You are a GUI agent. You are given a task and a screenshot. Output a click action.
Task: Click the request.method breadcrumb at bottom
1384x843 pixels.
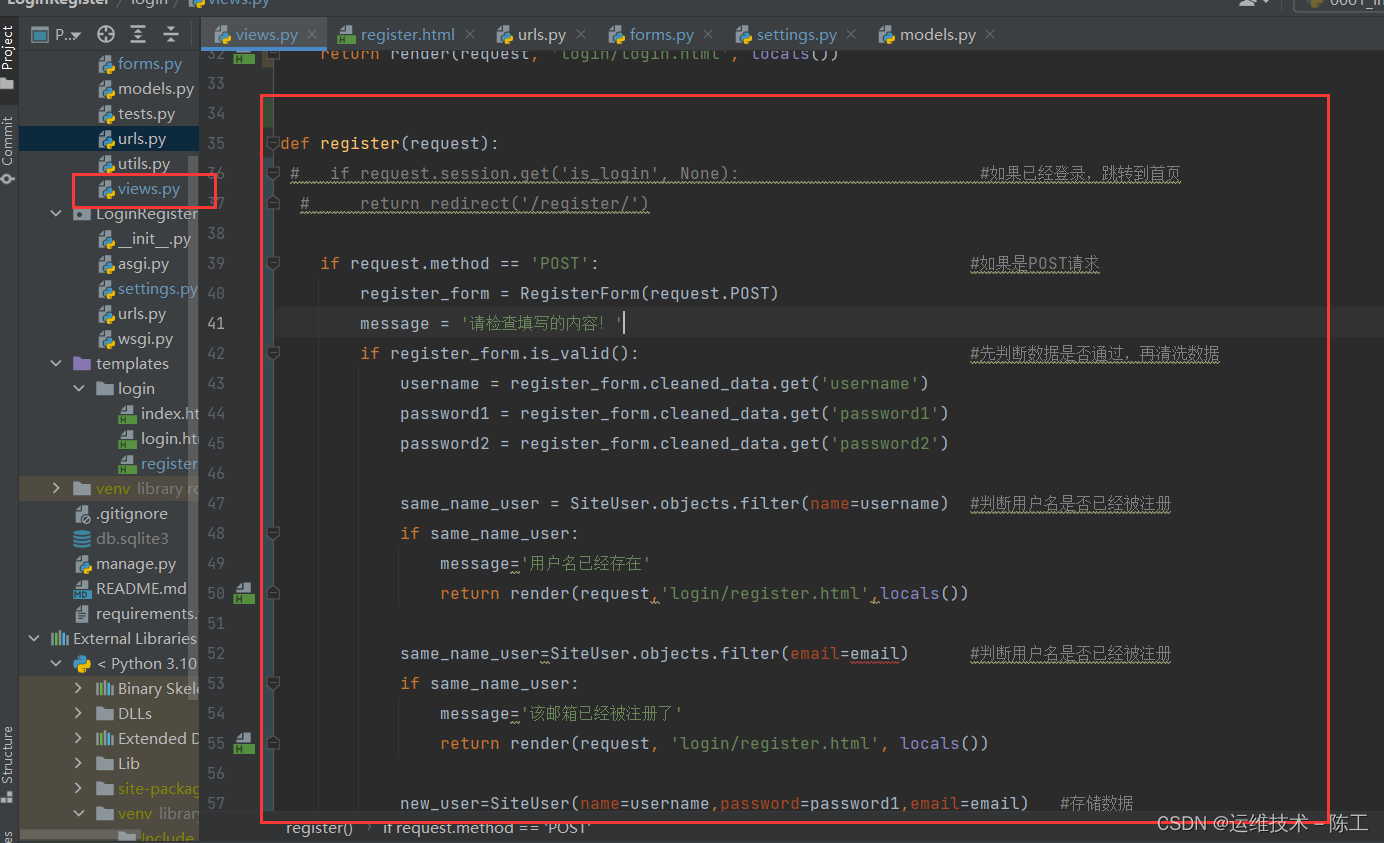point(487,829)
